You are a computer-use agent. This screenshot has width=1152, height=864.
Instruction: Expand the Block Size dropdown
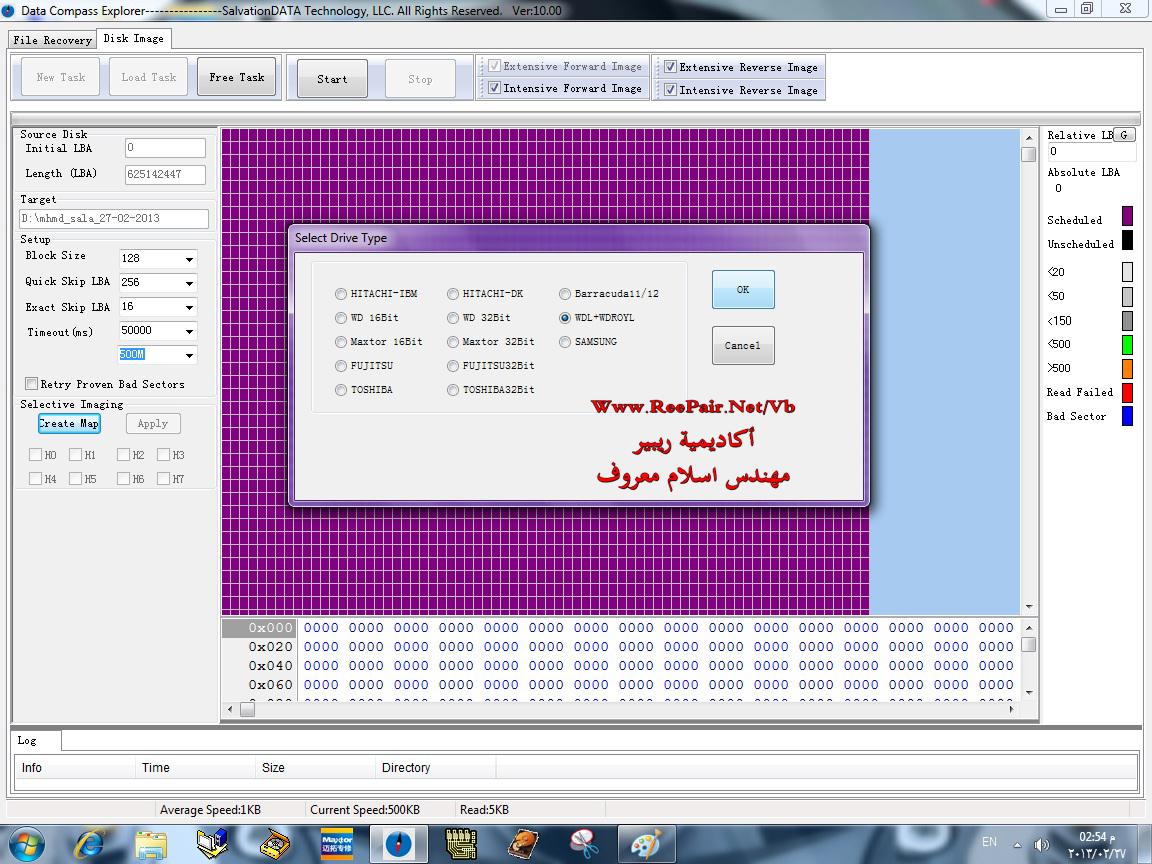point(189,259)
